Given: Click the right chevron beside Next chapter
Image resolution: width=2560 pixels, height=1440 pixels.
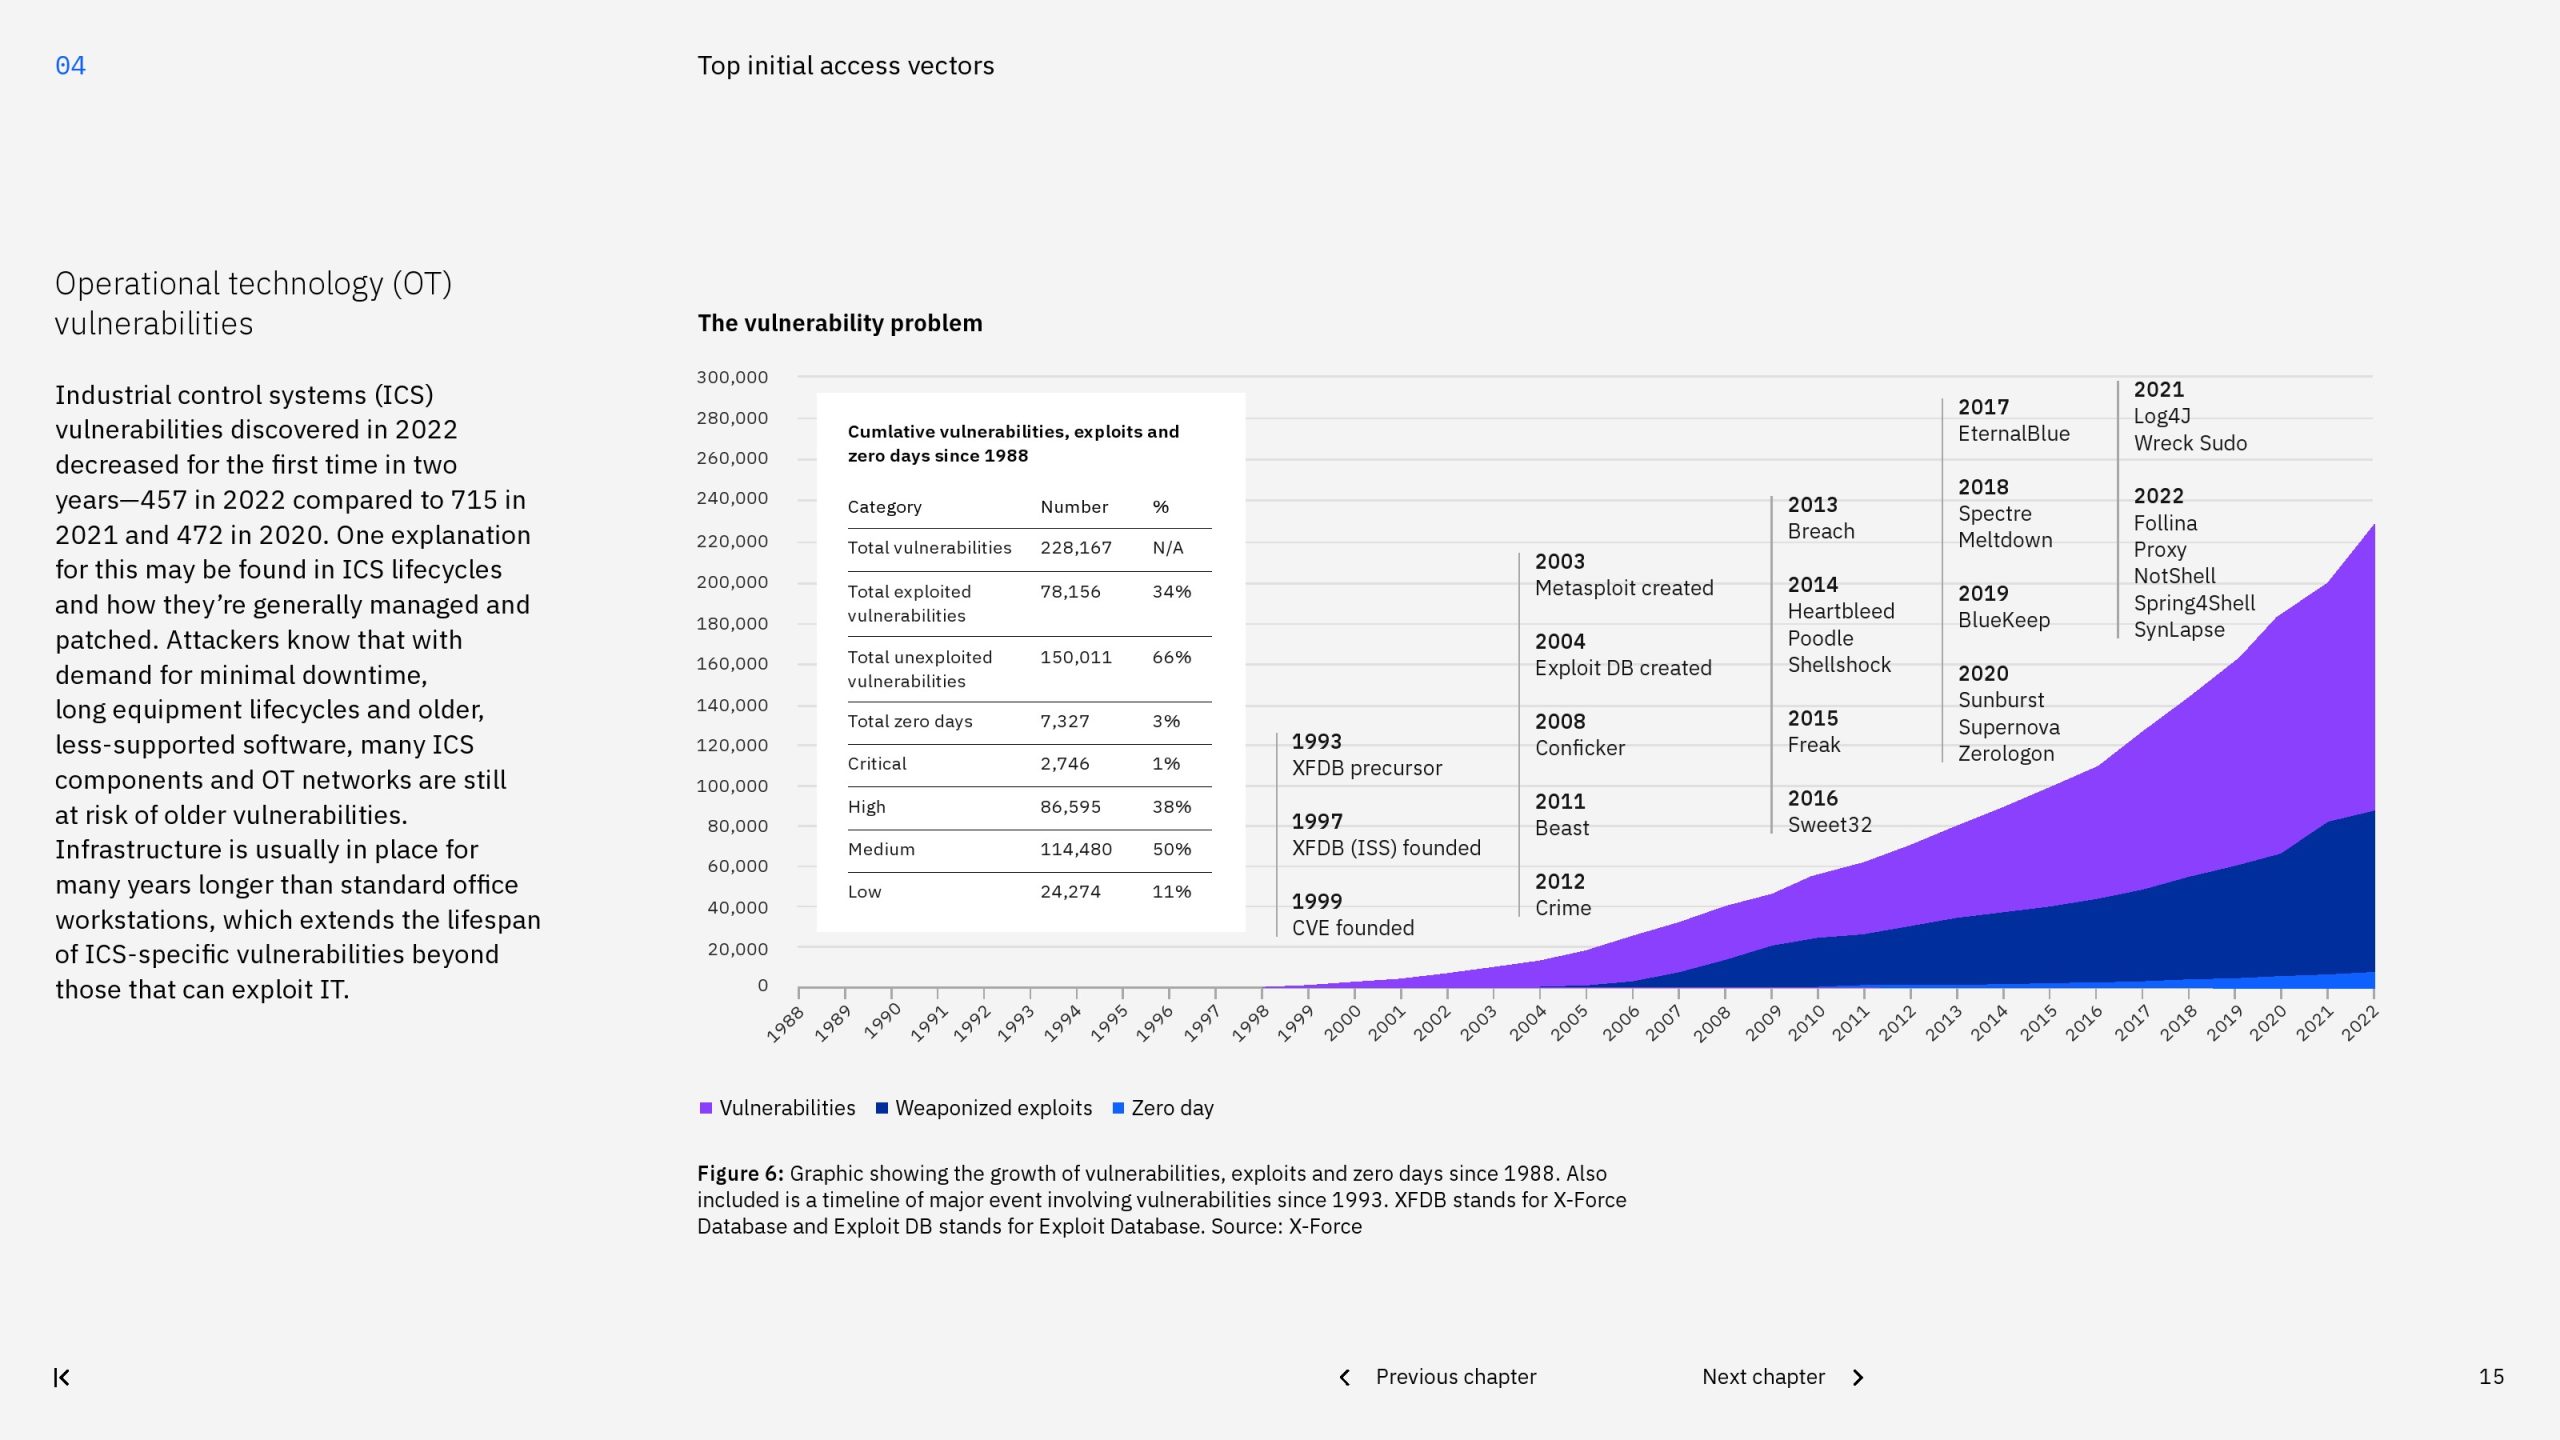Looking at the screenshot, I should (1858, 1377).
